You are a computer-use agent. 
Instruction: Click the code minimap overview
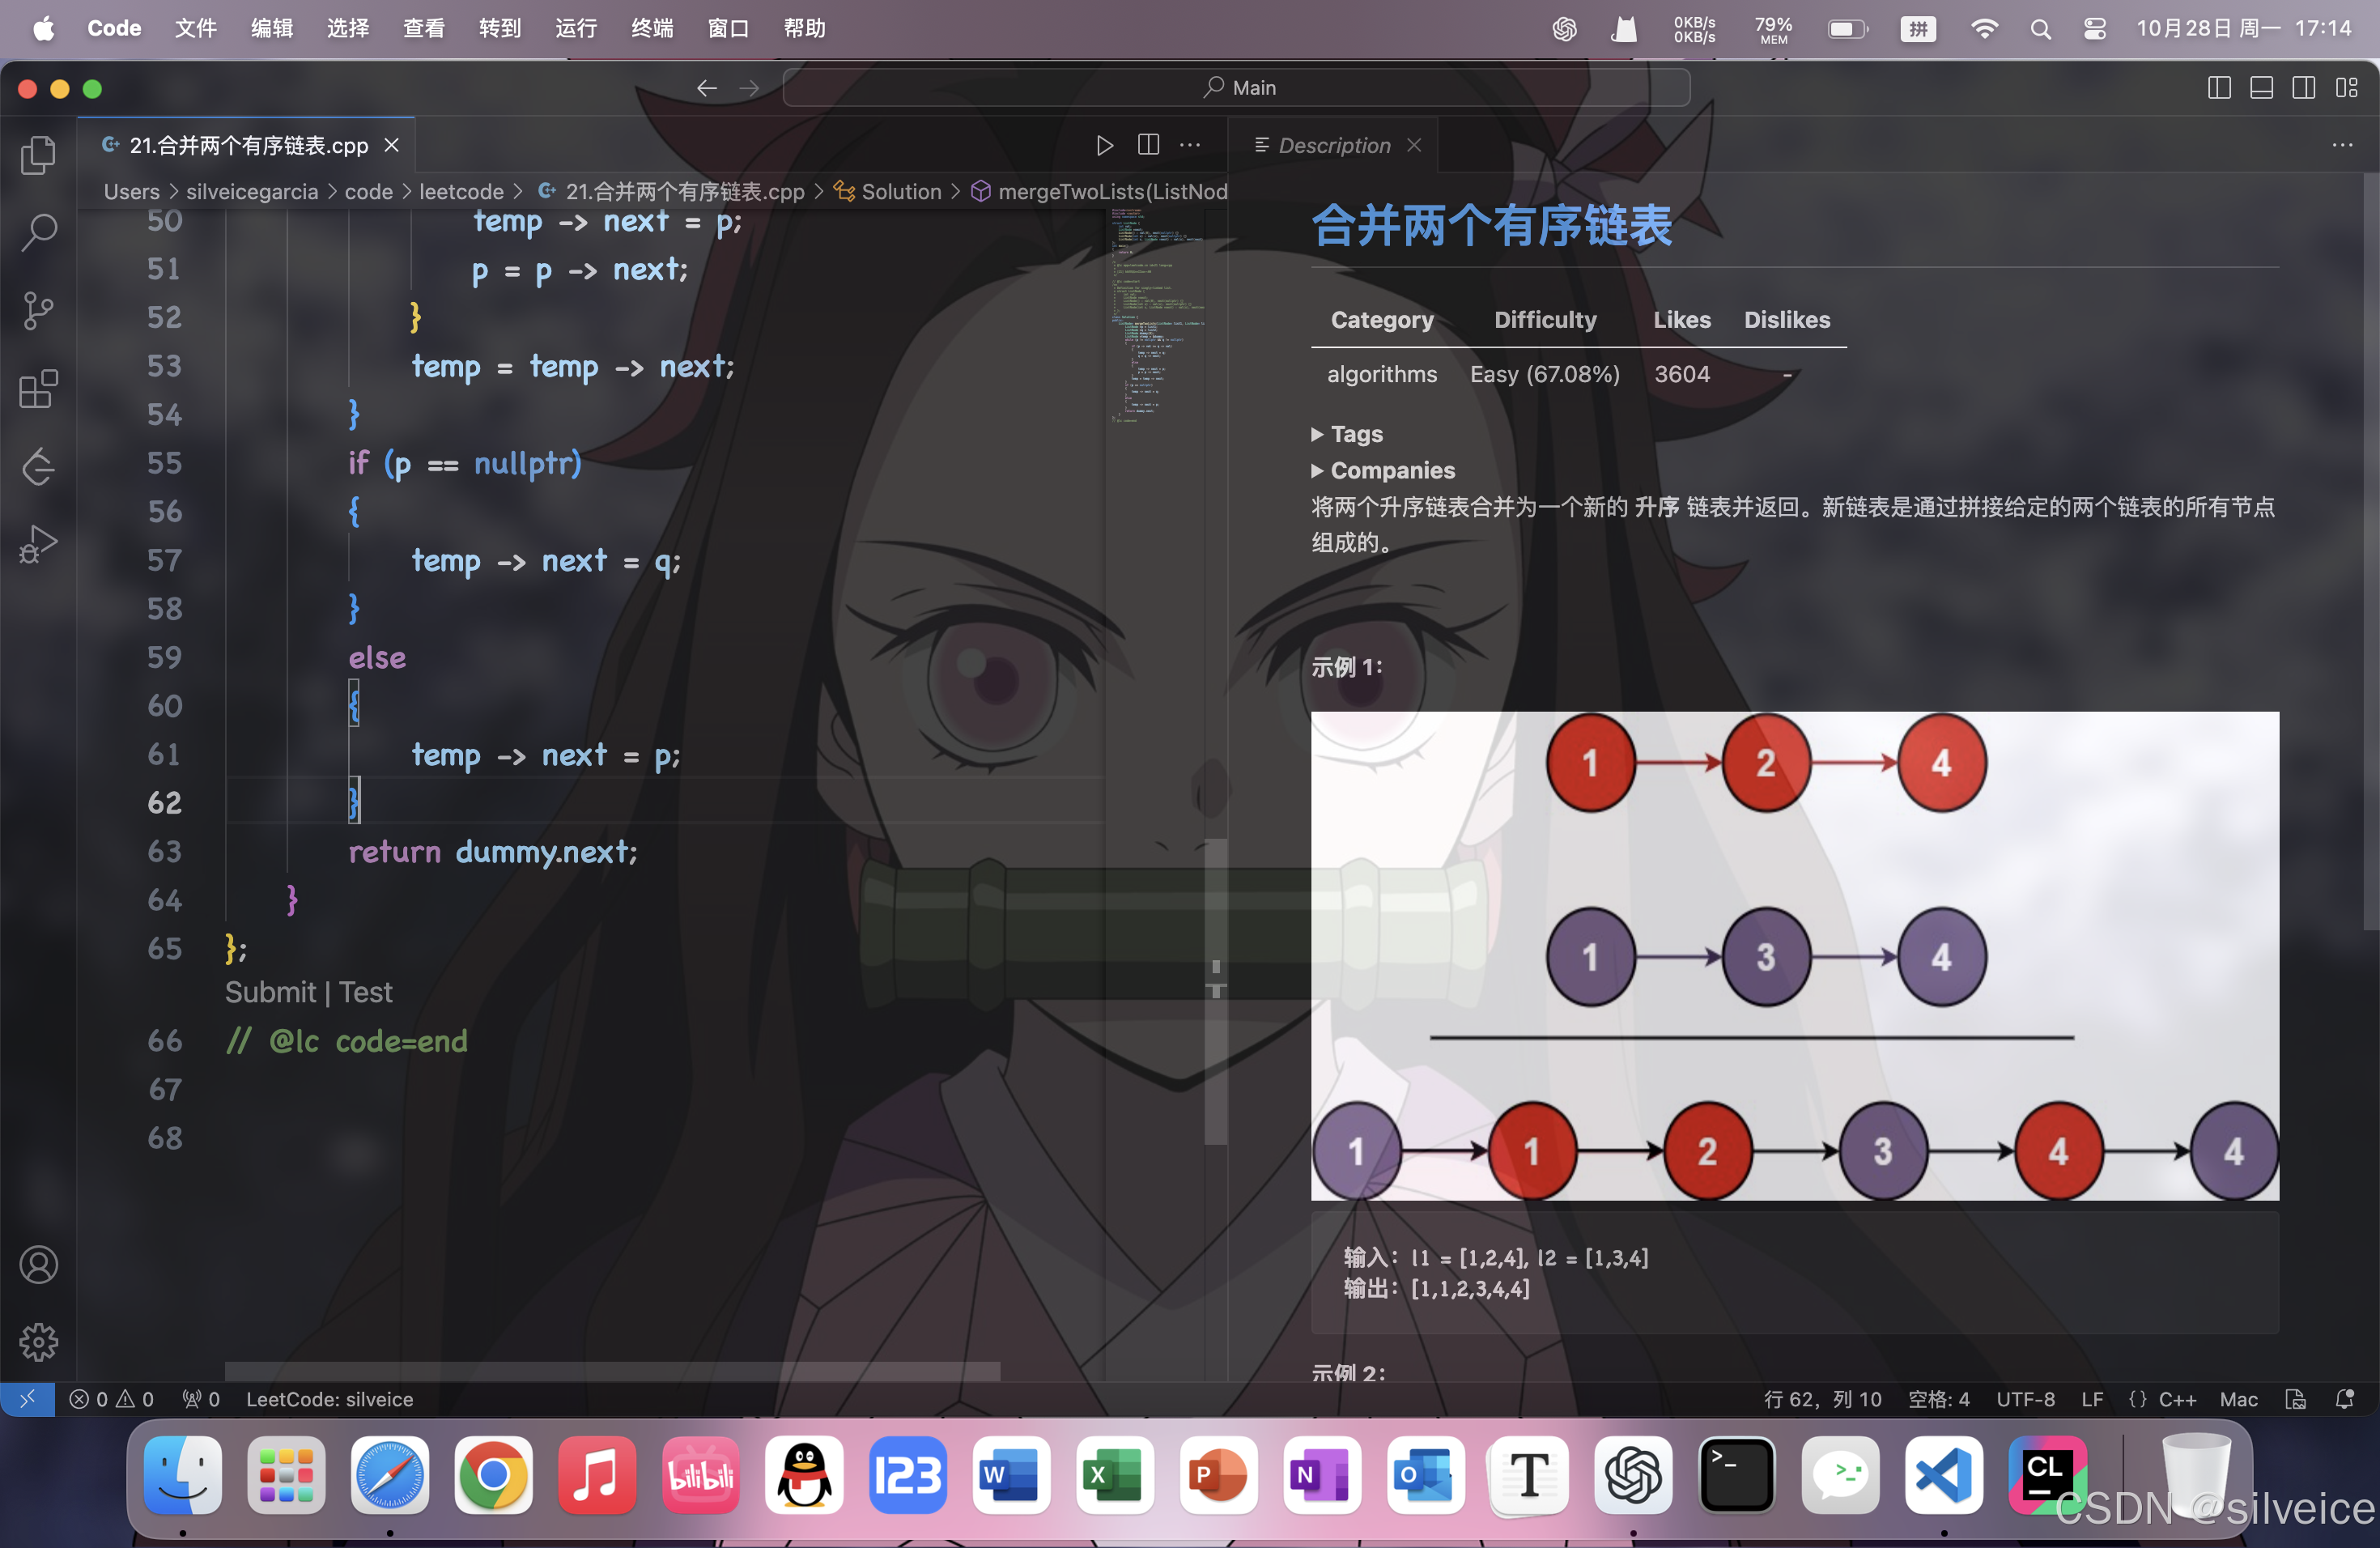tap(1157, 315)
